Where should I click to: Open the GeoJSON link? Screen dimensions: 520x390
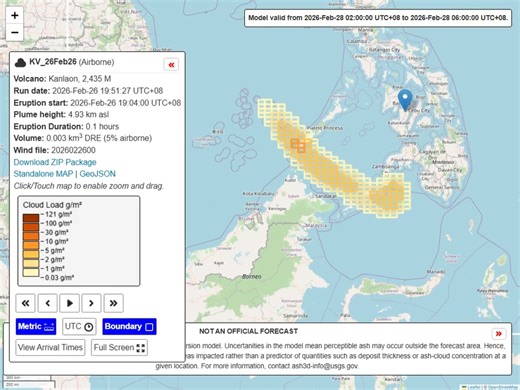tap(98, 174)
